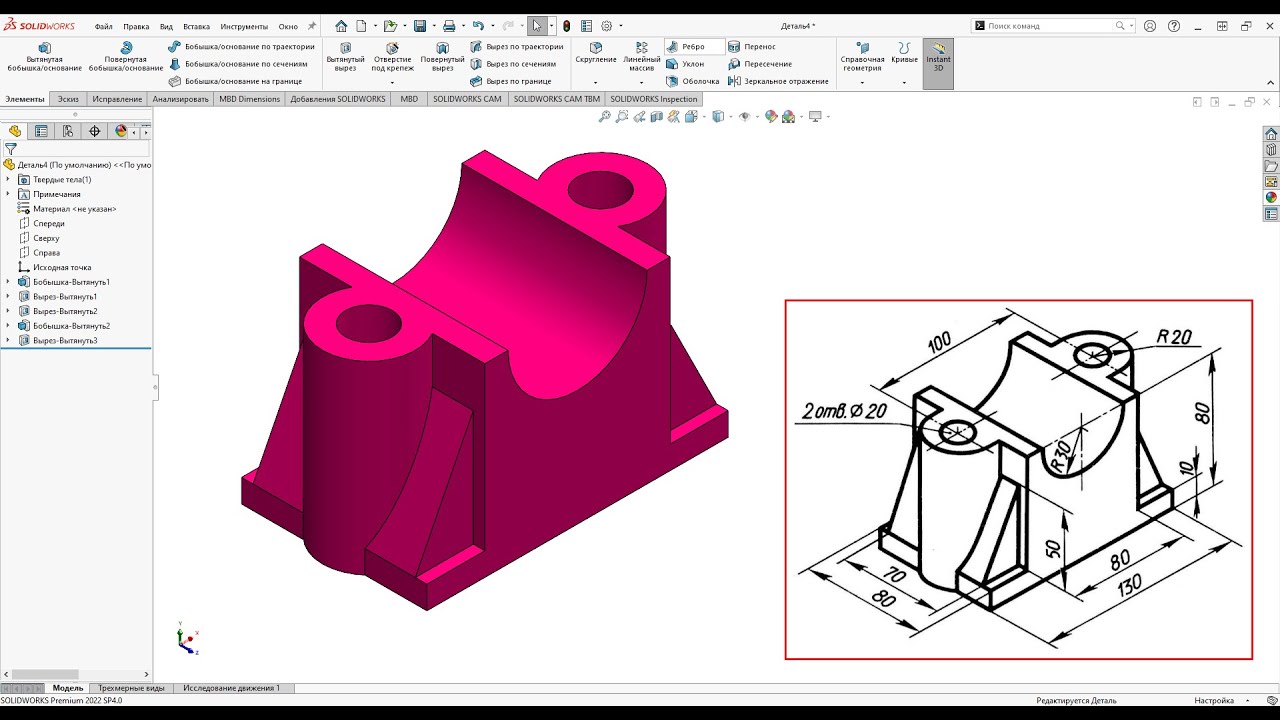Click the user account login button
The image size is (1280, 720).
point(1150,26)
